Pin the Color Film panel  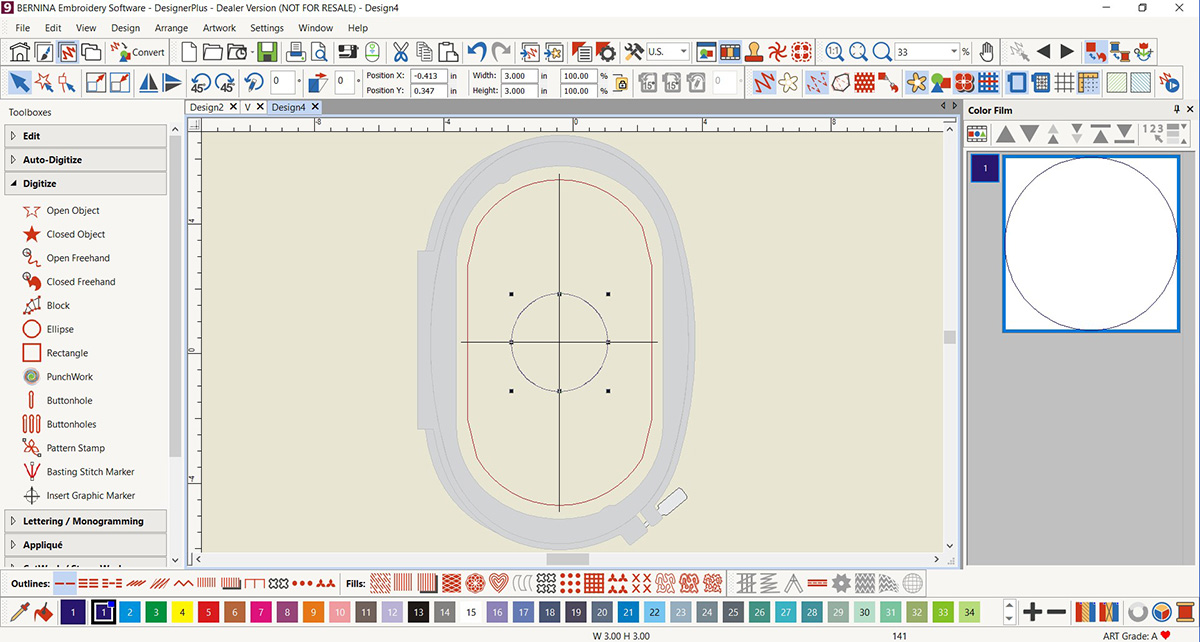point(1176,109)
